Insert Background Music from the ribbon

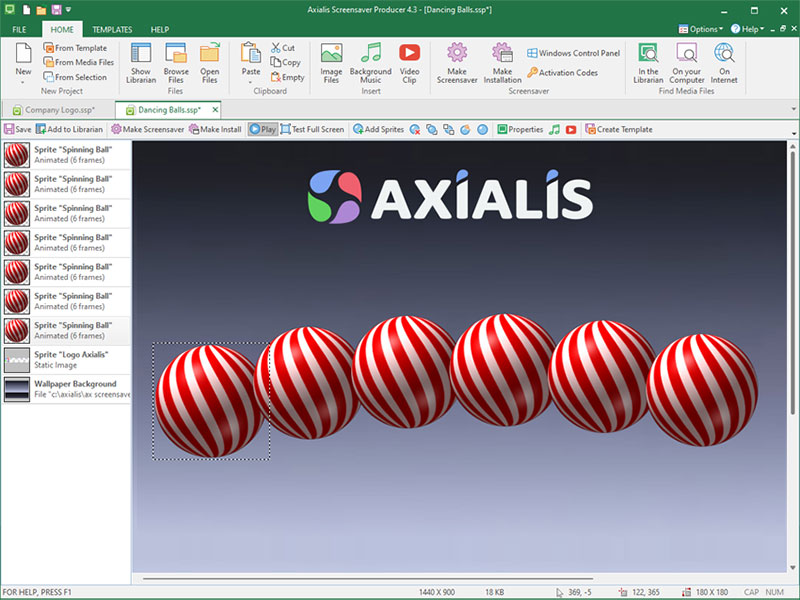370,62
